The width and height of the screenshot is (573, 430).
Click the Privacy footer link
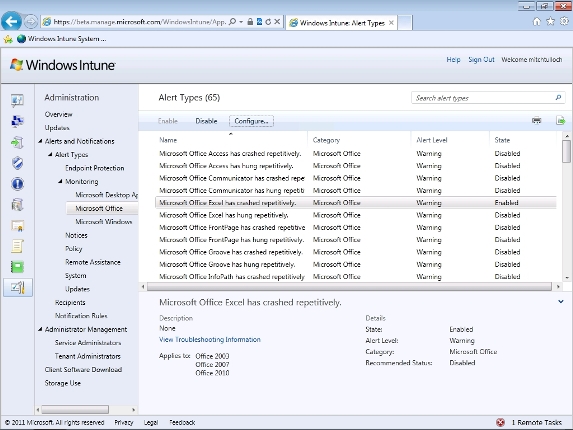click(x=124, y=422)
